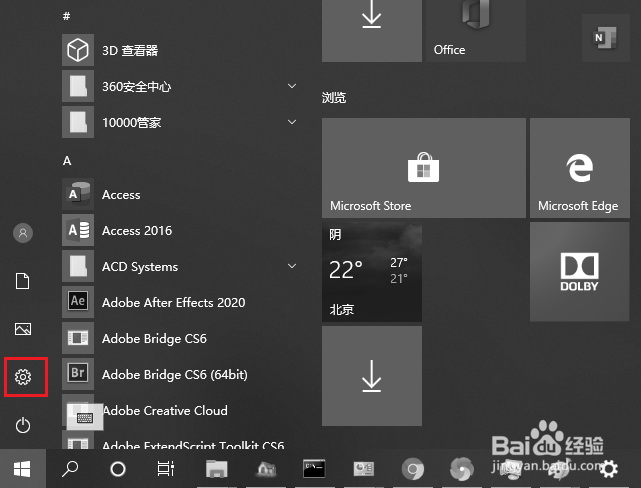Open the OneNote tile
Screen dimensions: 641x488
tap(605, 38)
